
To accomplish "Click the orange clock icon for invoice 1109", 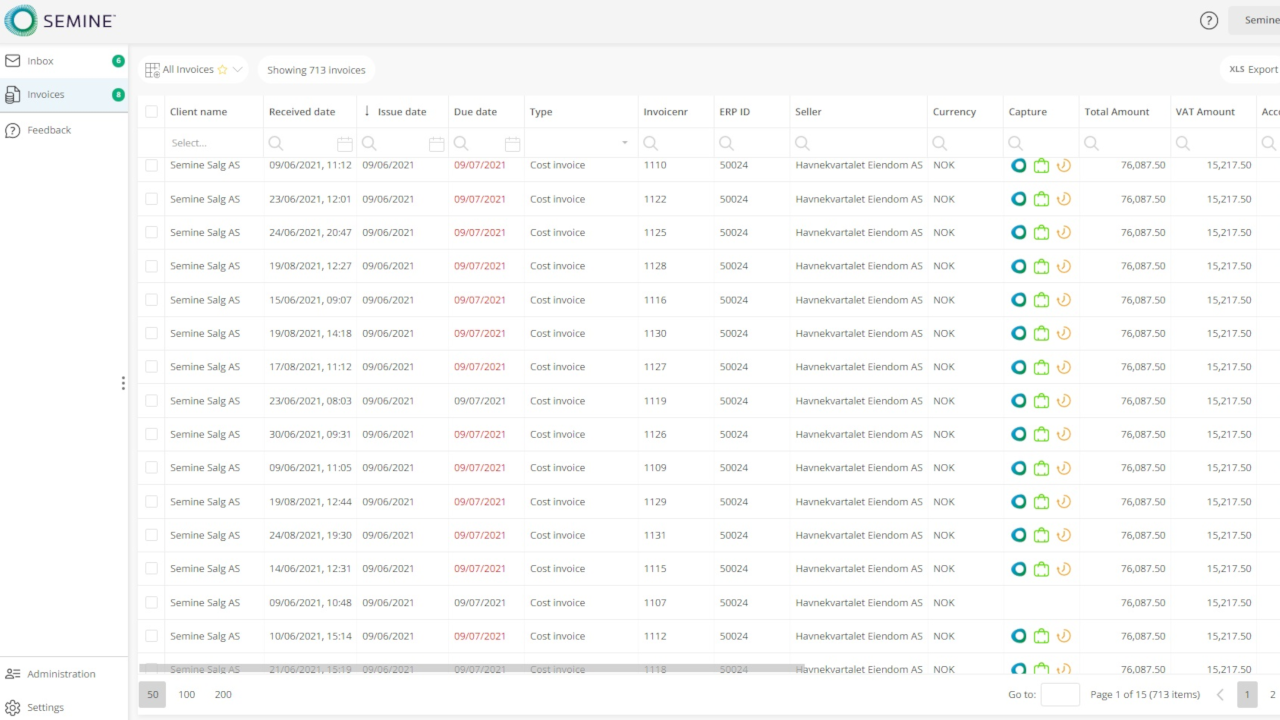I will pyautogui.click(x=1064, y=468).
